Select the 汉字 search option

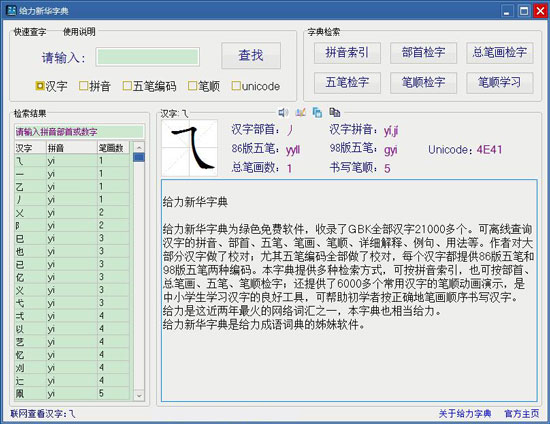51,86
